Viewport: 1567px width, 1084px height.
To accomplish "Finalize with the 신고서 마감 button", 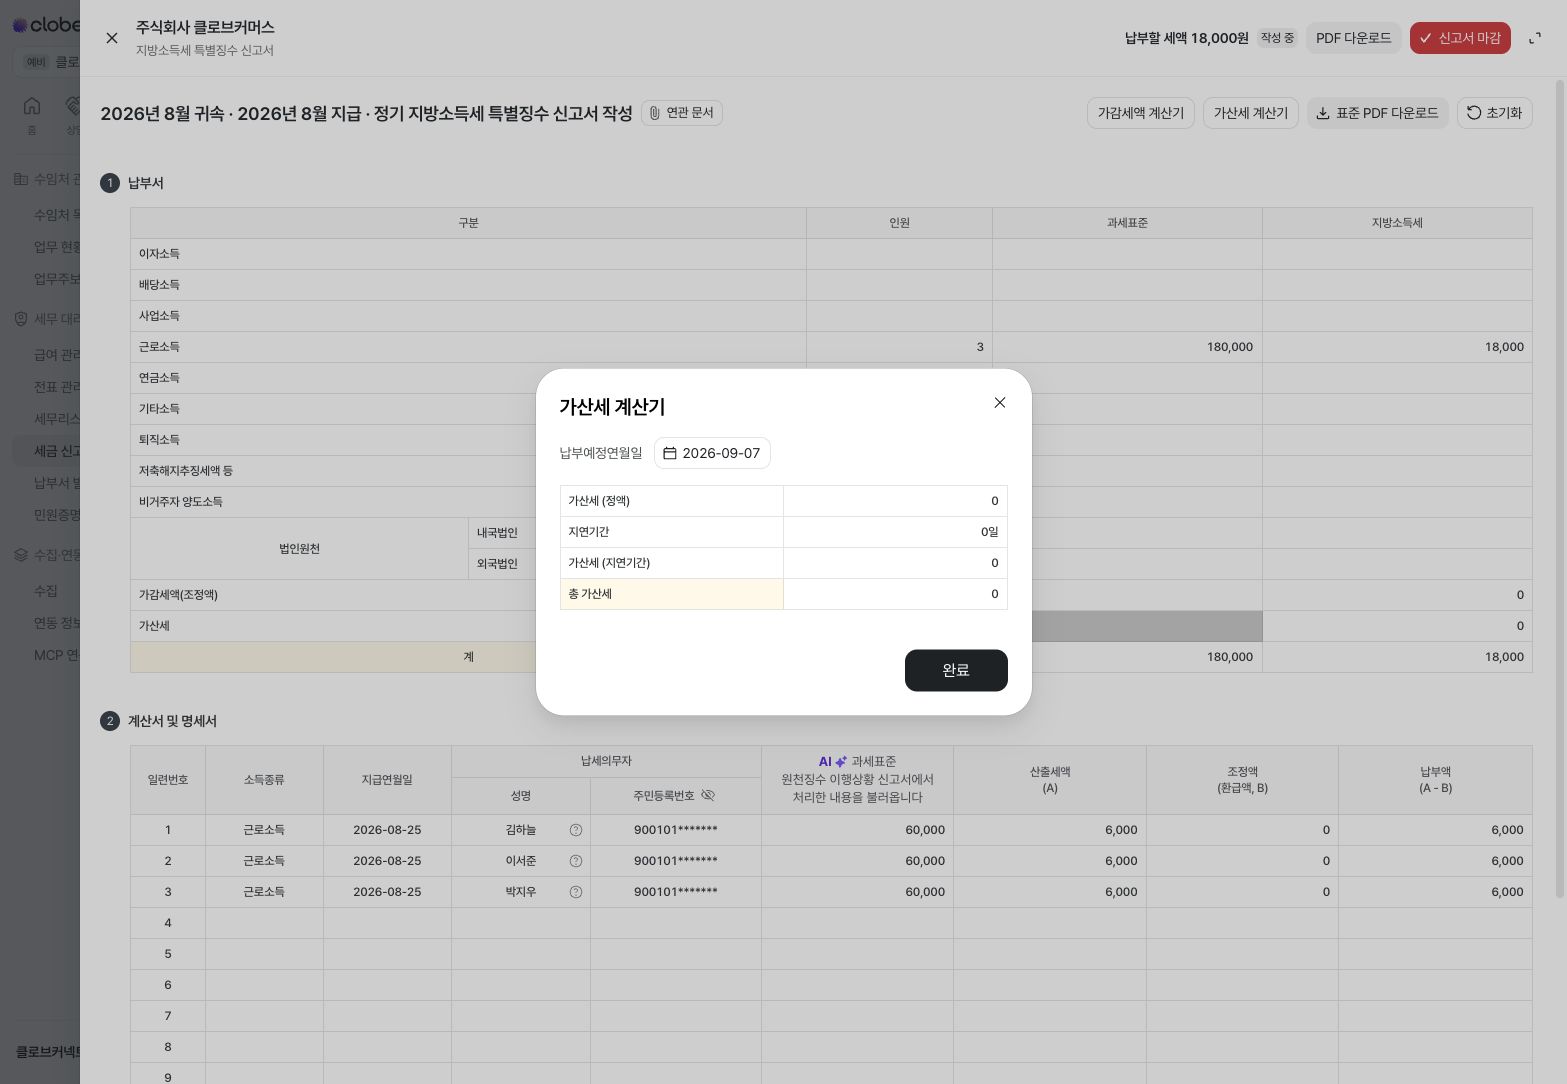I will tap(1460, 38).
